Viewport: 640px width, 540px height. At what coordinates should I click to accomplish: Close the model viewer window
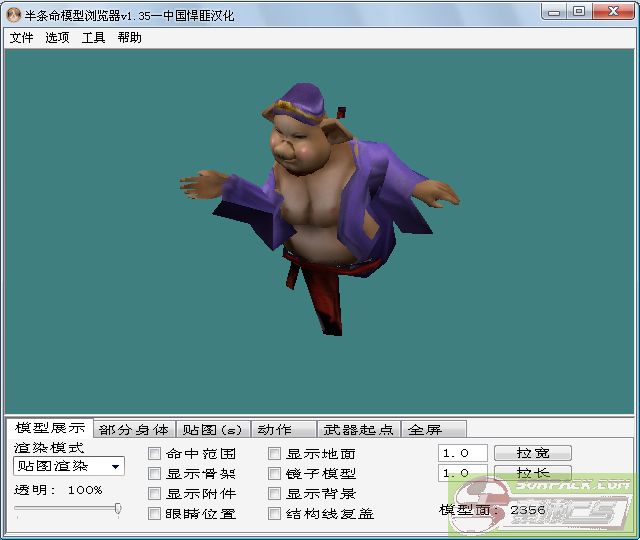point(612,11)
